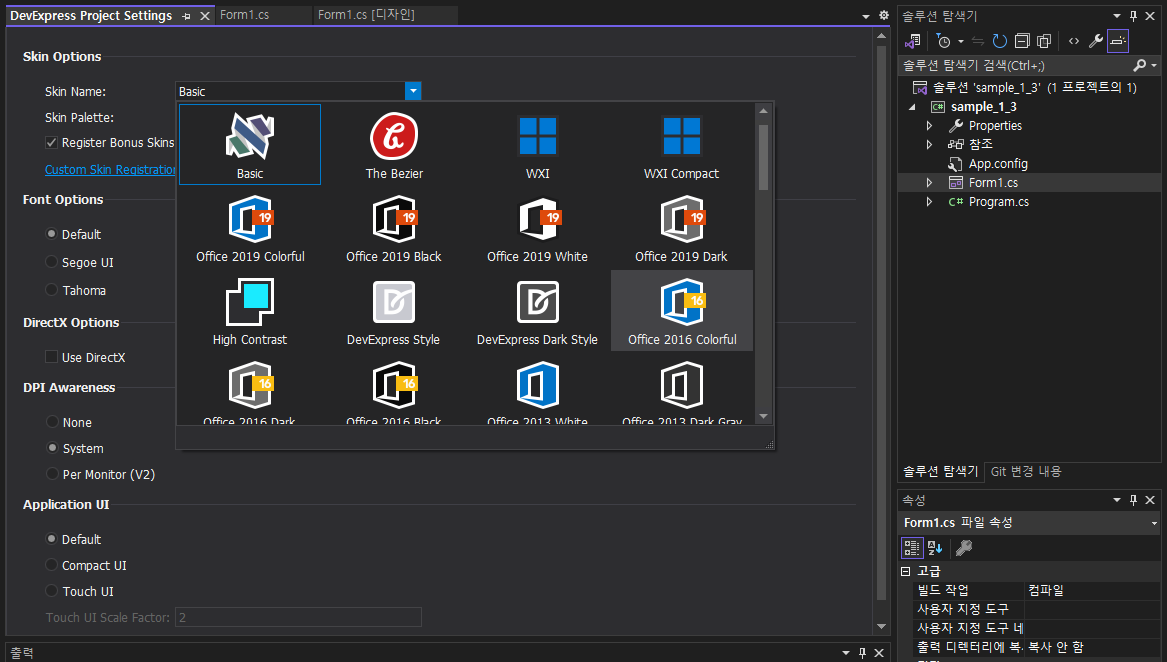Collapse the 고급 property category
Image resolution: width=1167 pixels, height=662 pixels.
pos(906,571)
